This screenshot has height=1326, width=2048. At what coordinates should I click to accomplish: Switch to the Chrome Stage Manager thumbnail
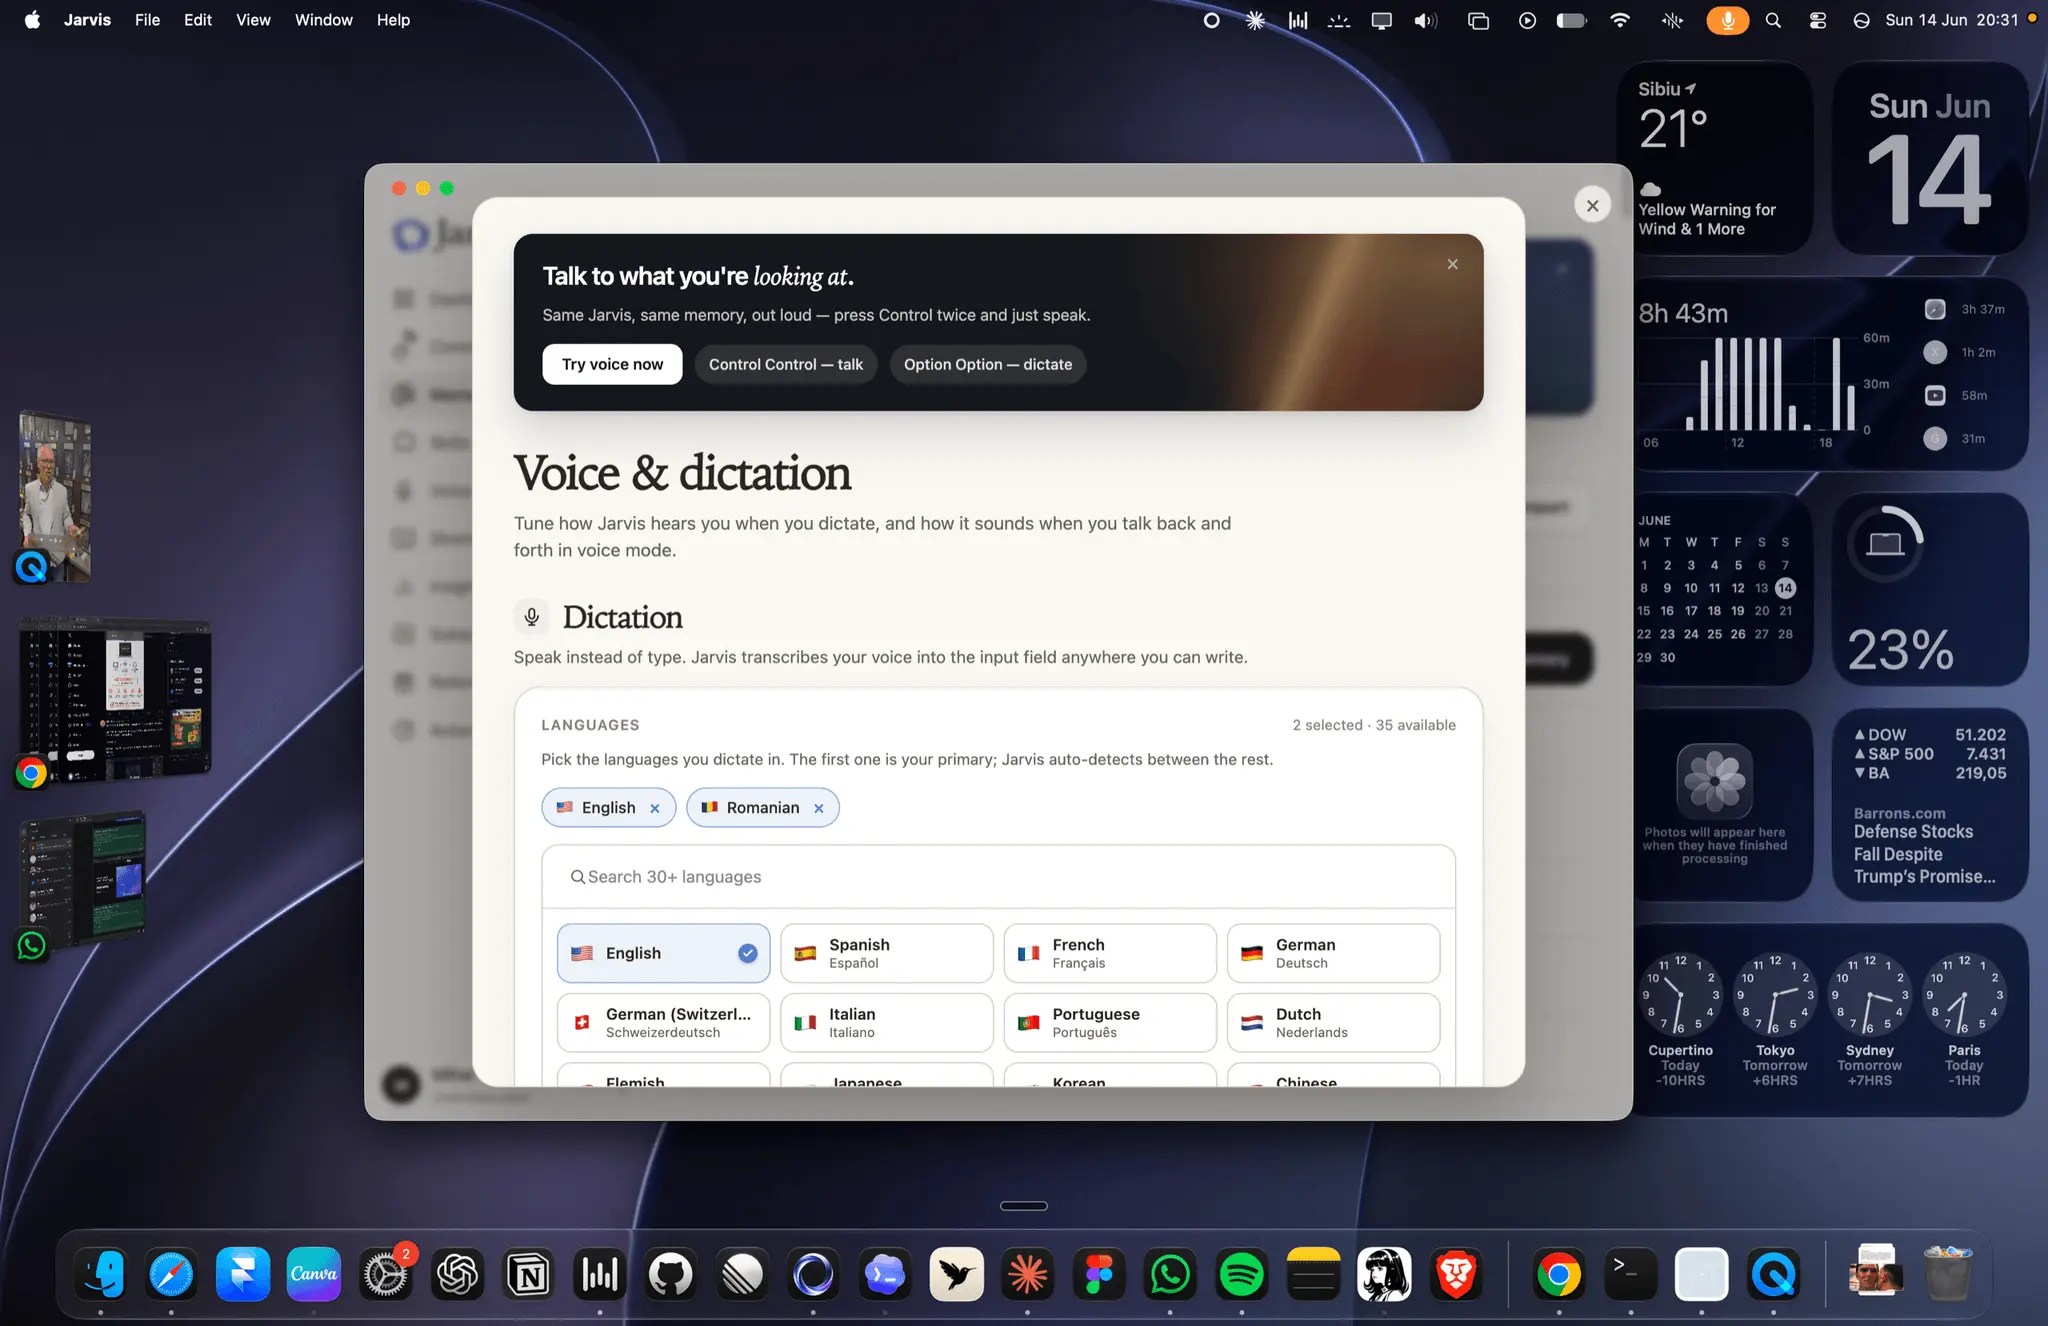point(115,699)
